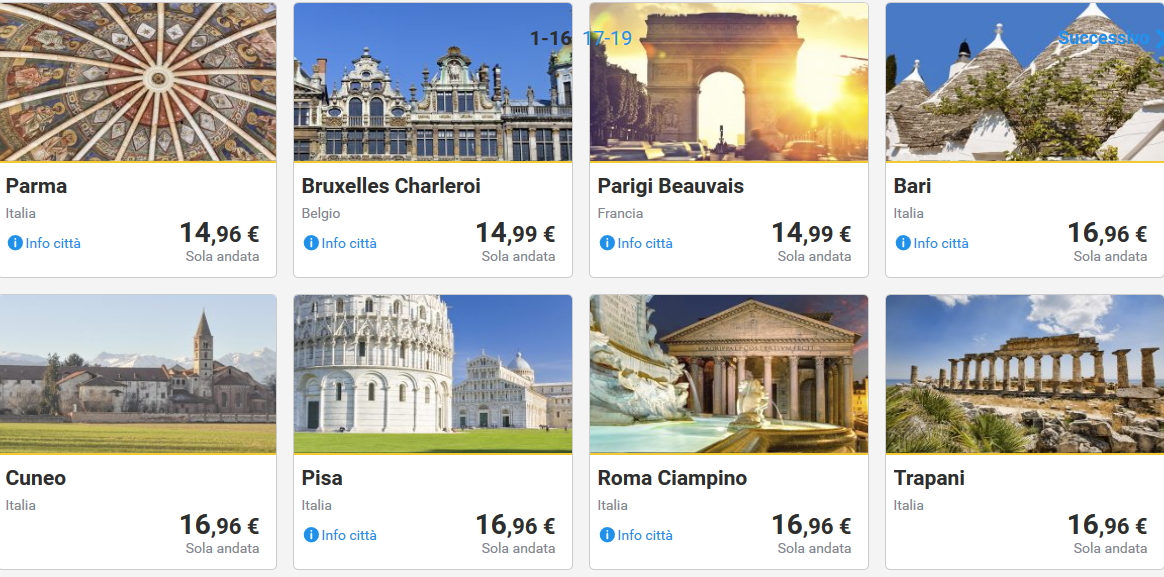
Task: Click the info icon for Bruxelles Charleroi
Action: 311,243
